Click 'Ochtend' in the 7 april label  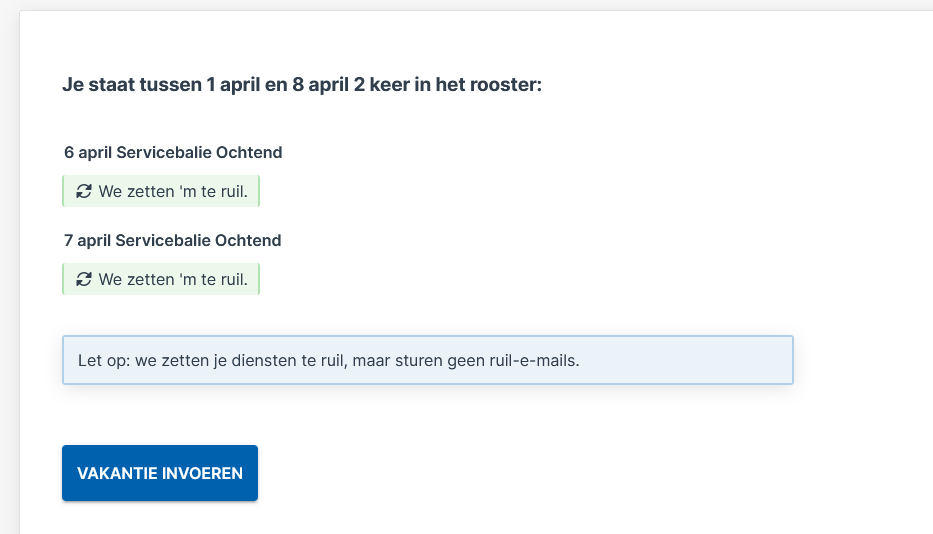[x=248, y=241]
